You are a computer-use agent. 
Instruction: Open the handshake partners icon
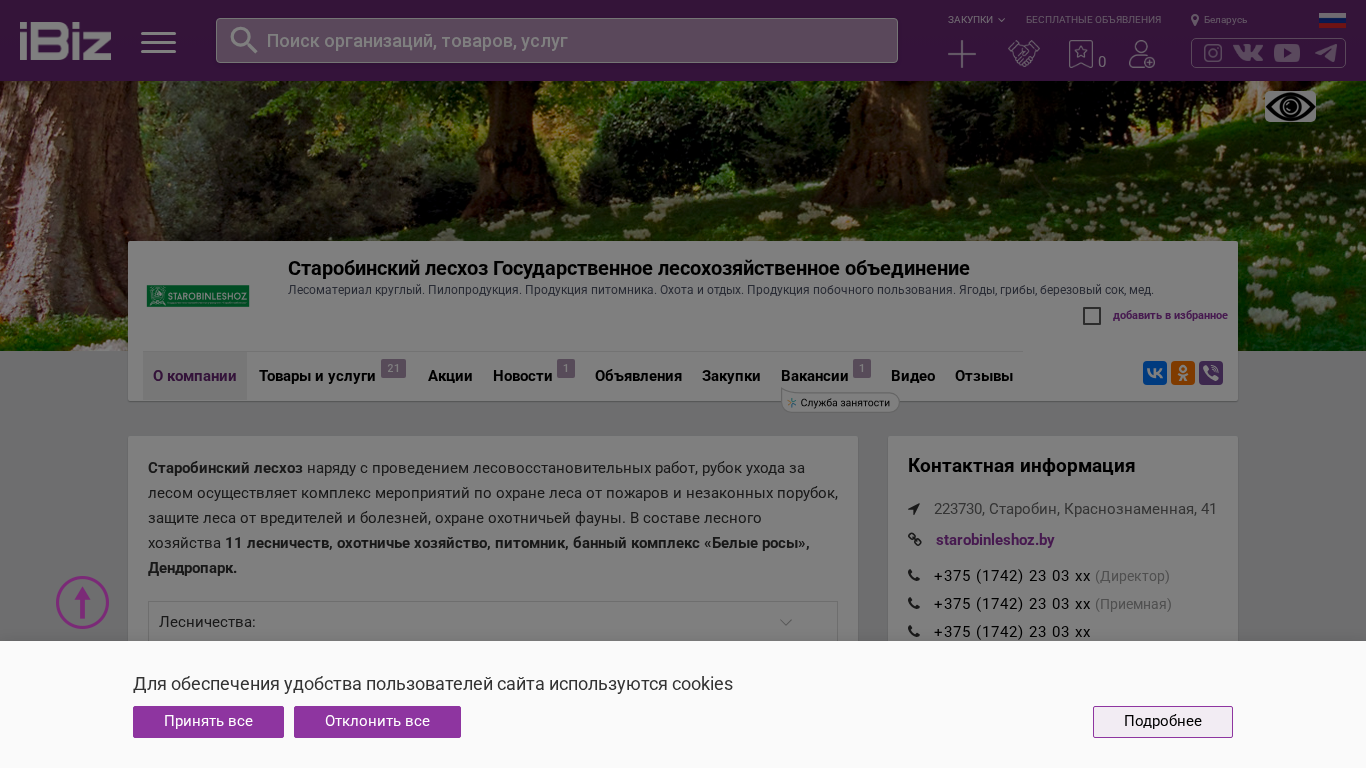pyautogui.click(x=1024, y=54)
